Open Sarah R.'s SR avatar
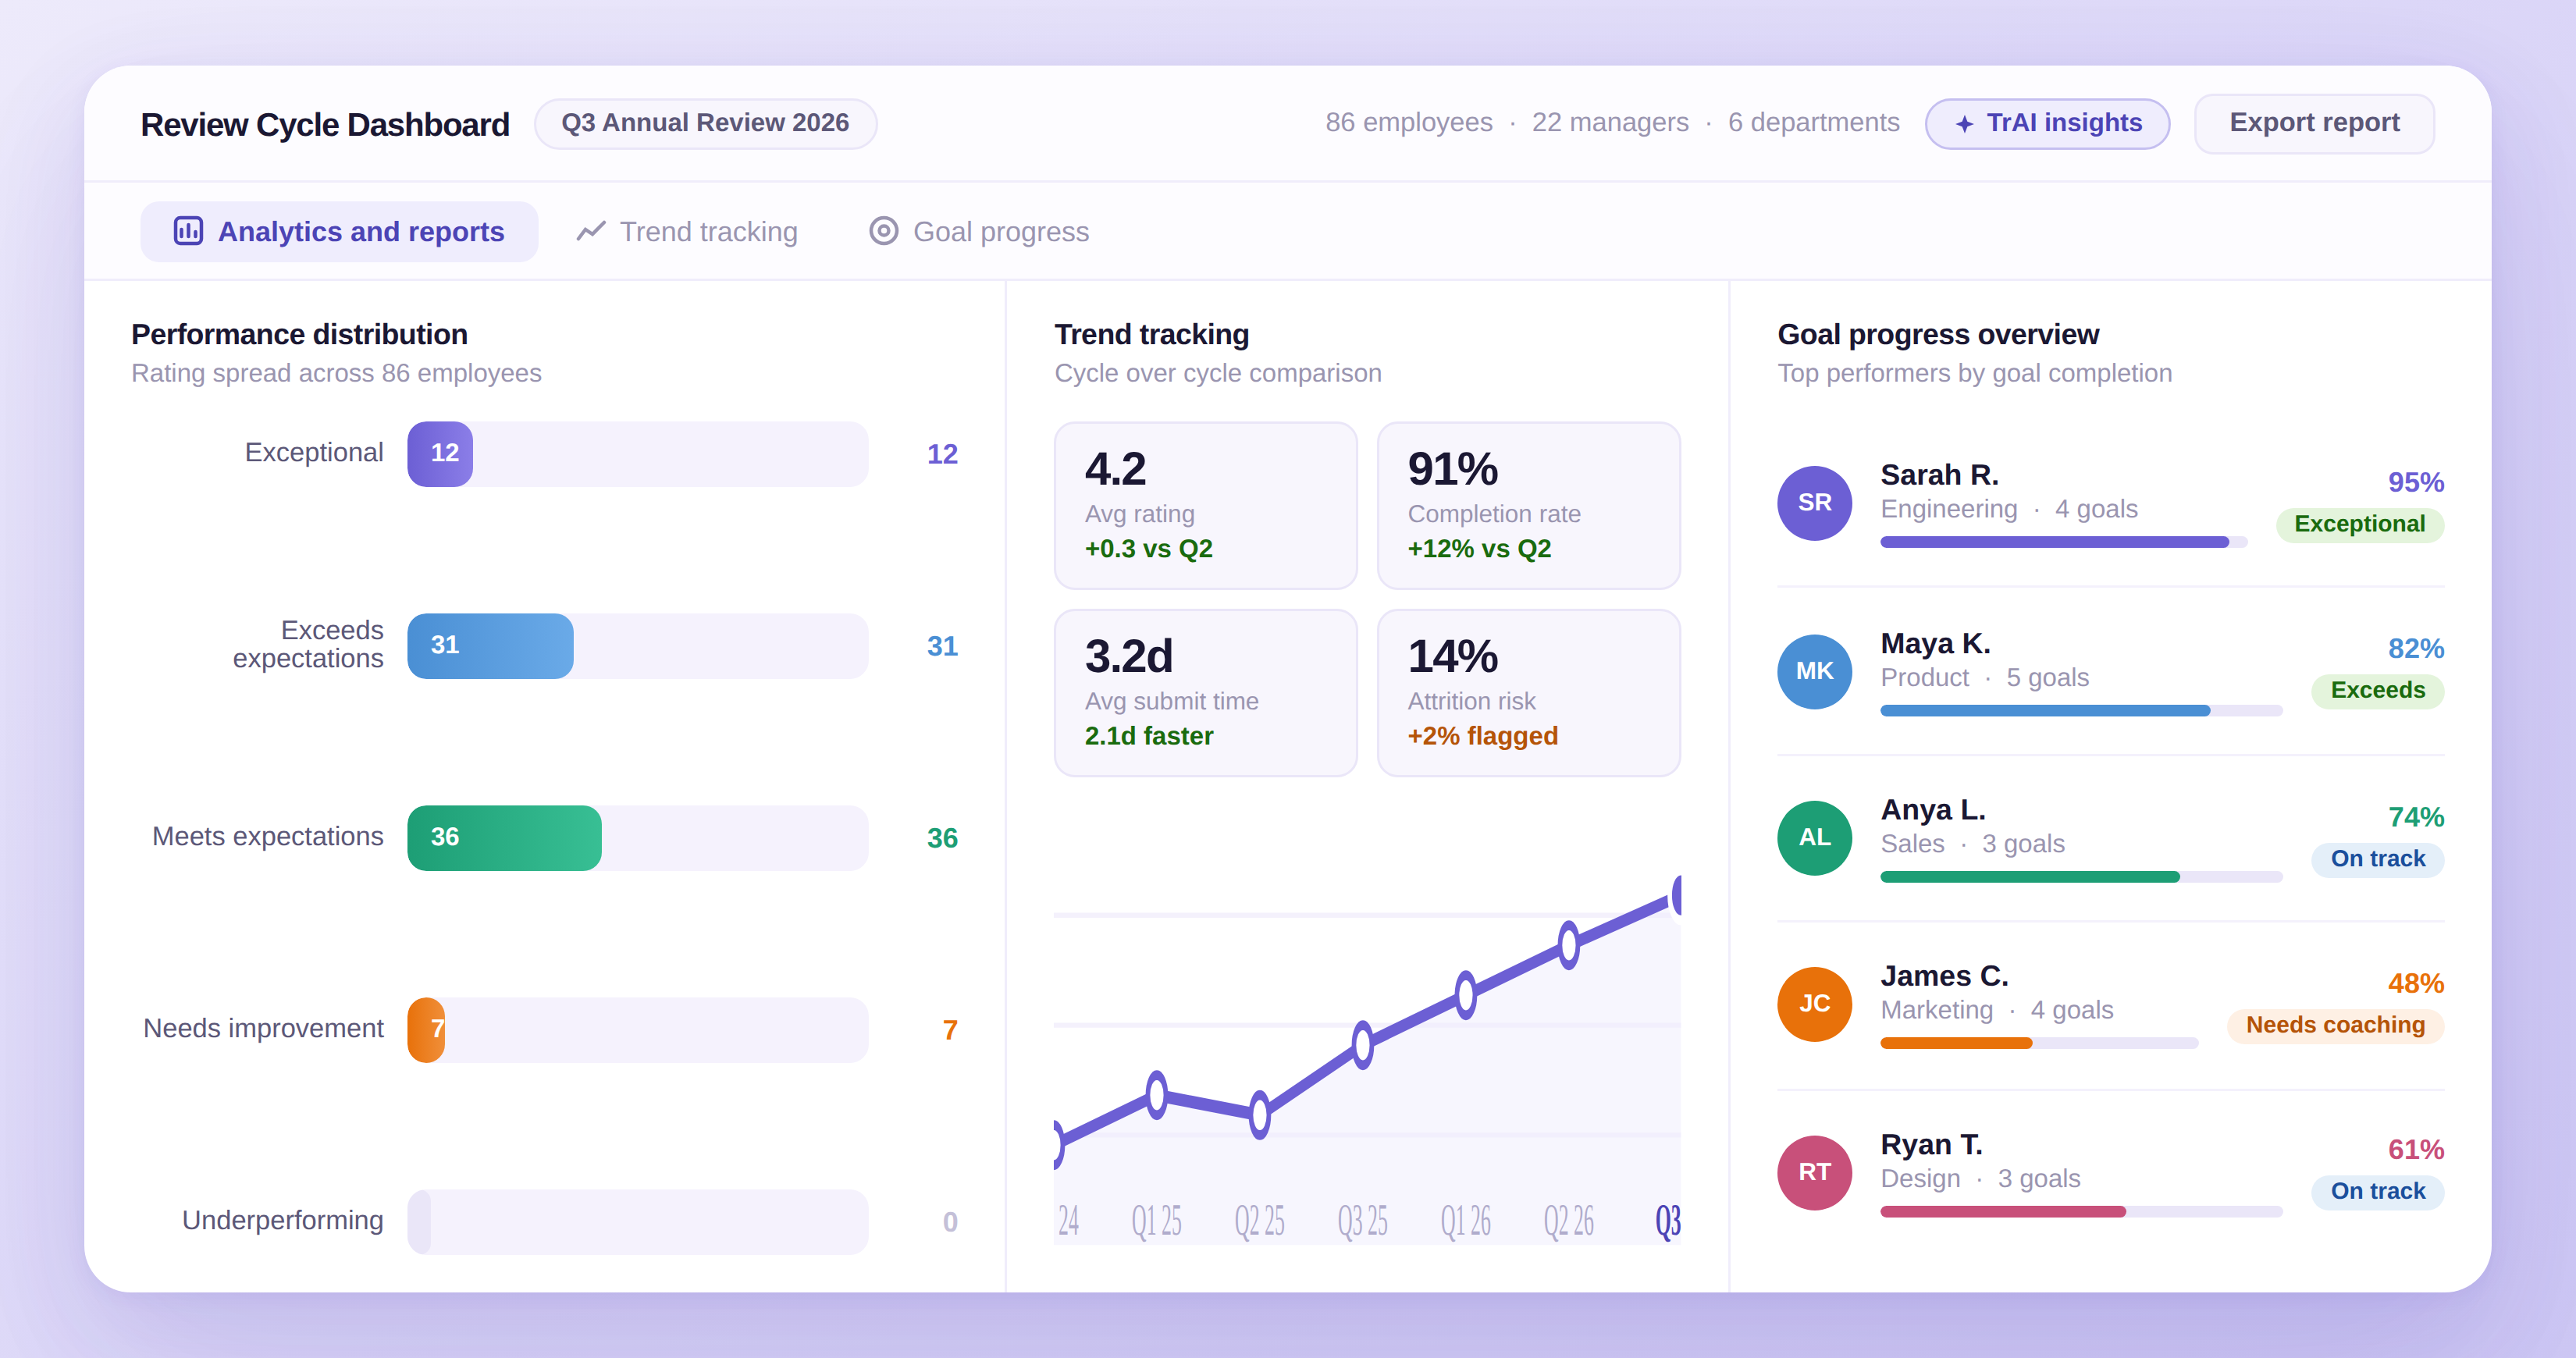This screenshot has height=1358, width=2576. 1814,503
